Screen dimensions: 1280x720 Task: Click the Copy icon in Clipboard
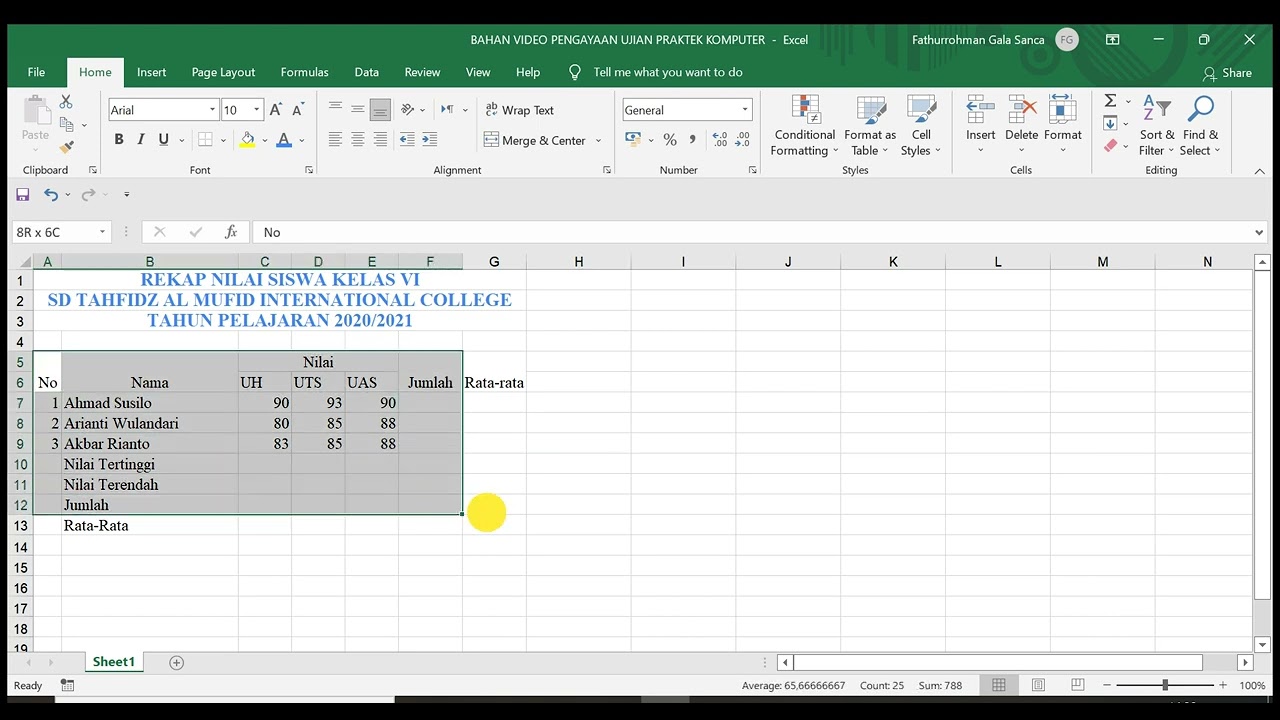pyautogui.click(x=67, y=125)
